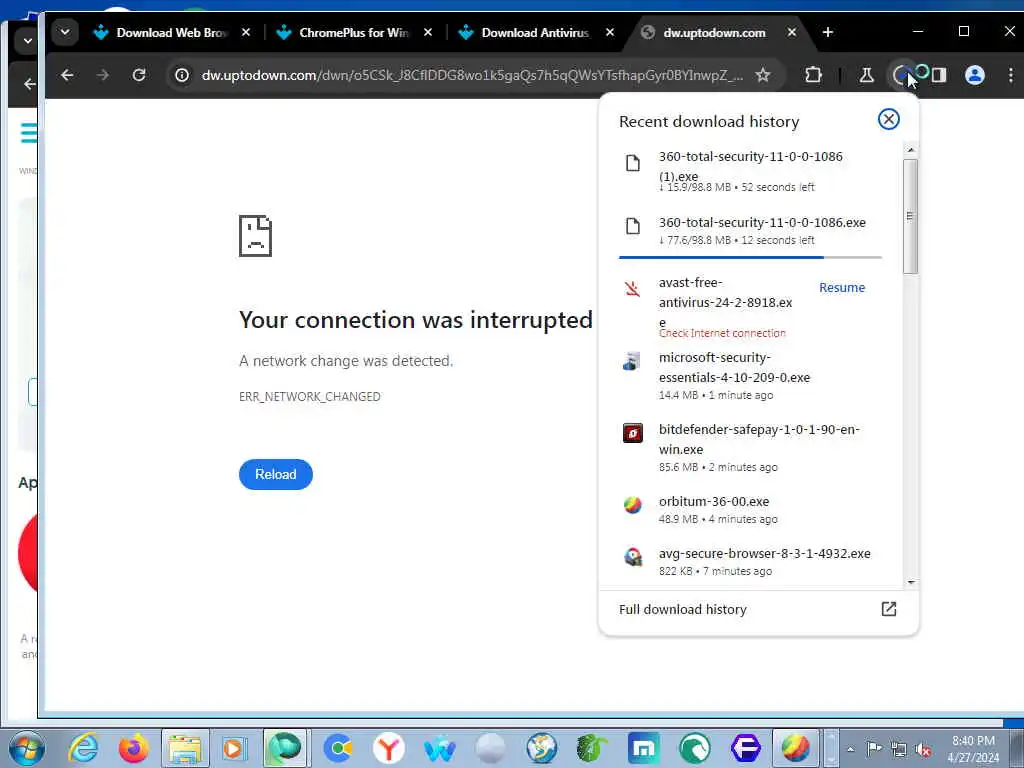Close the dw.uptodown.com tab

pyautogui.click(x=792, y=32)
